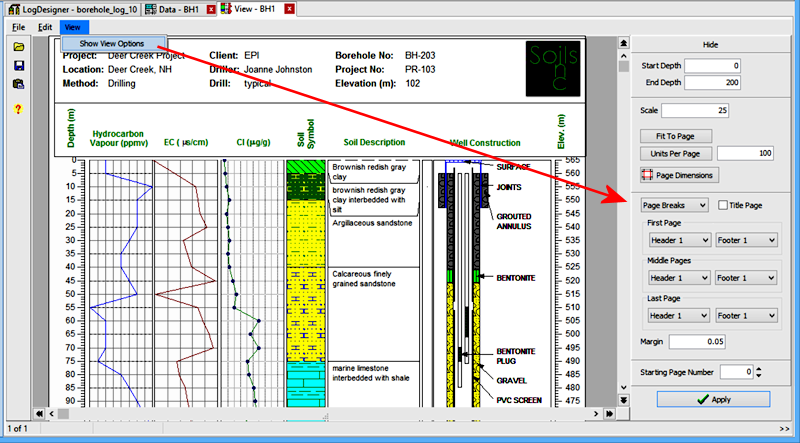
Task: Enable the Title Page checkbox
Action: pyautogui.click(x=723, y=205)
